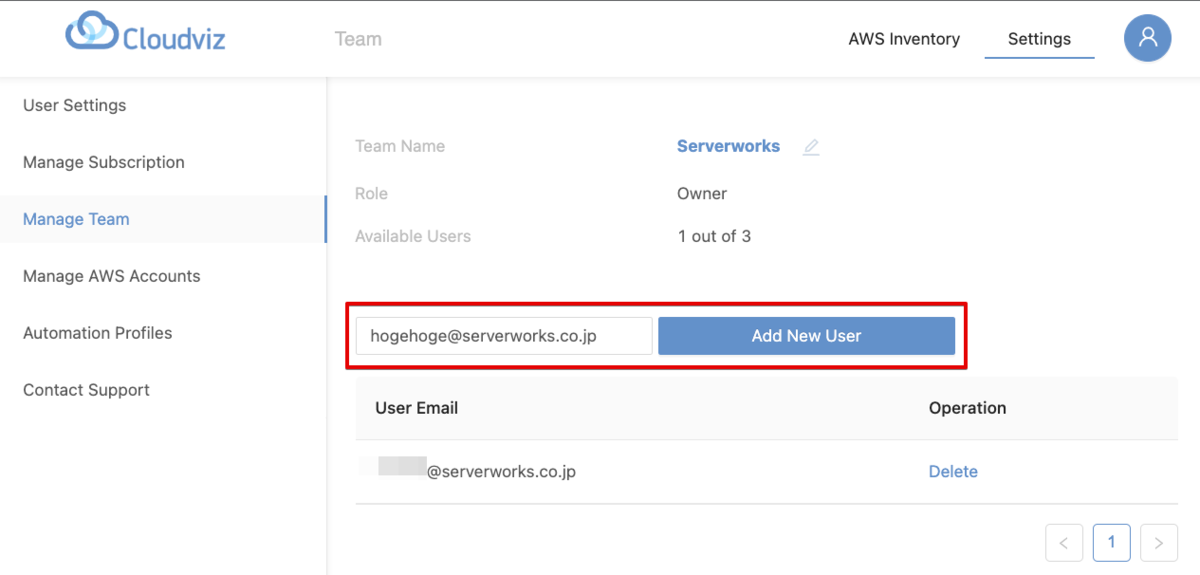Delete the serverworks.co.jp user

click(953, 471)
